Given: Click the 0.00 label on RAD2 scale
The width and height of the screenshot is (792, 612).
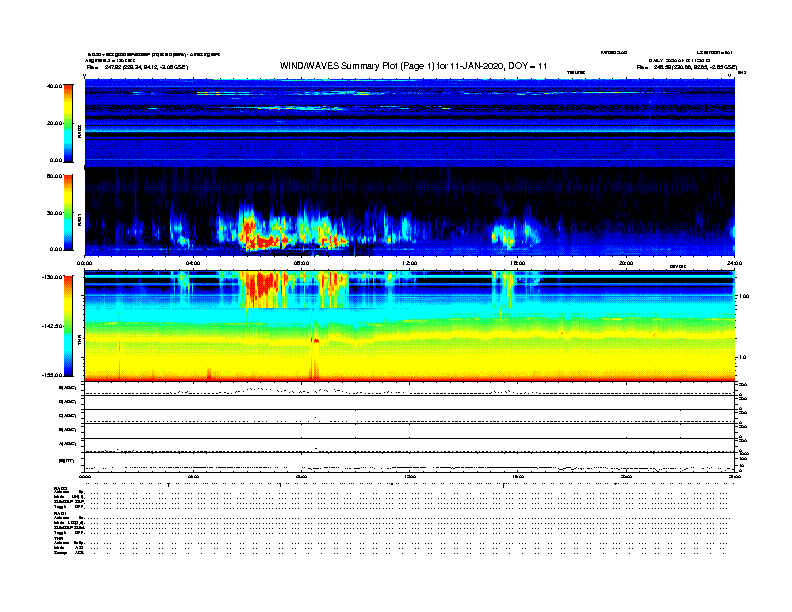Looking at the screenshot, I should point(56,160).
